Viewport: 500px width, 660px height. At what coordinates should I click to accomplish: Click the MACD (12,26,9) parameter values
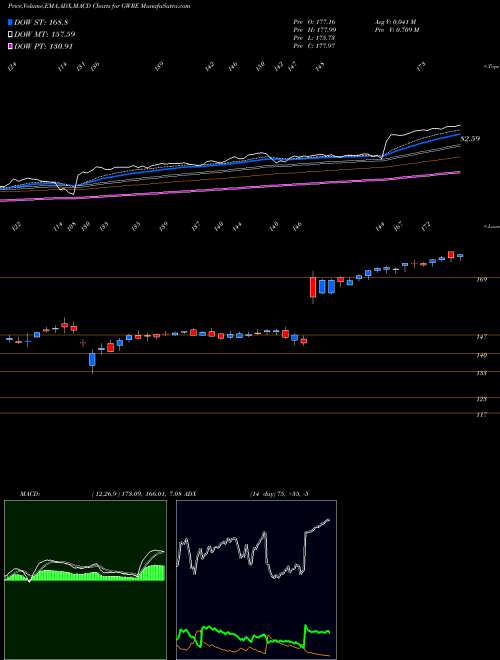click(140, 493)
